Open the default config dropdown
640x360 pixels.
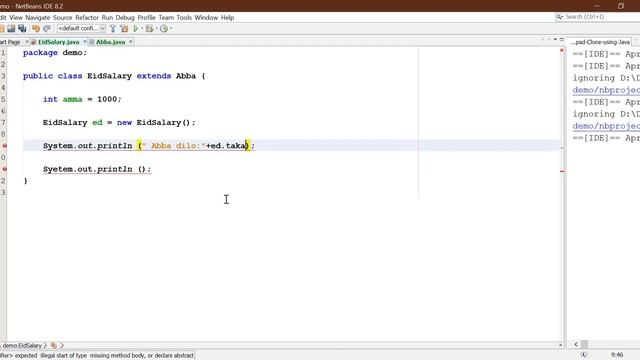click(82, 29)
